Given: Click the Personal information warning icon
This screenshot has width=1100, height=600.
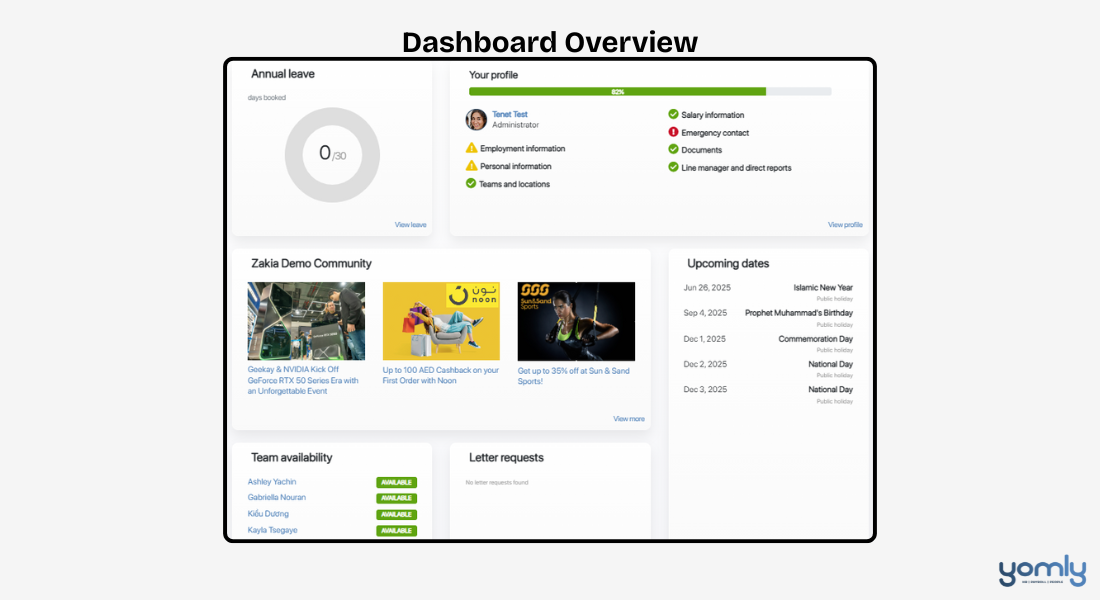Looking at the screenshot, I should (471, 166).
